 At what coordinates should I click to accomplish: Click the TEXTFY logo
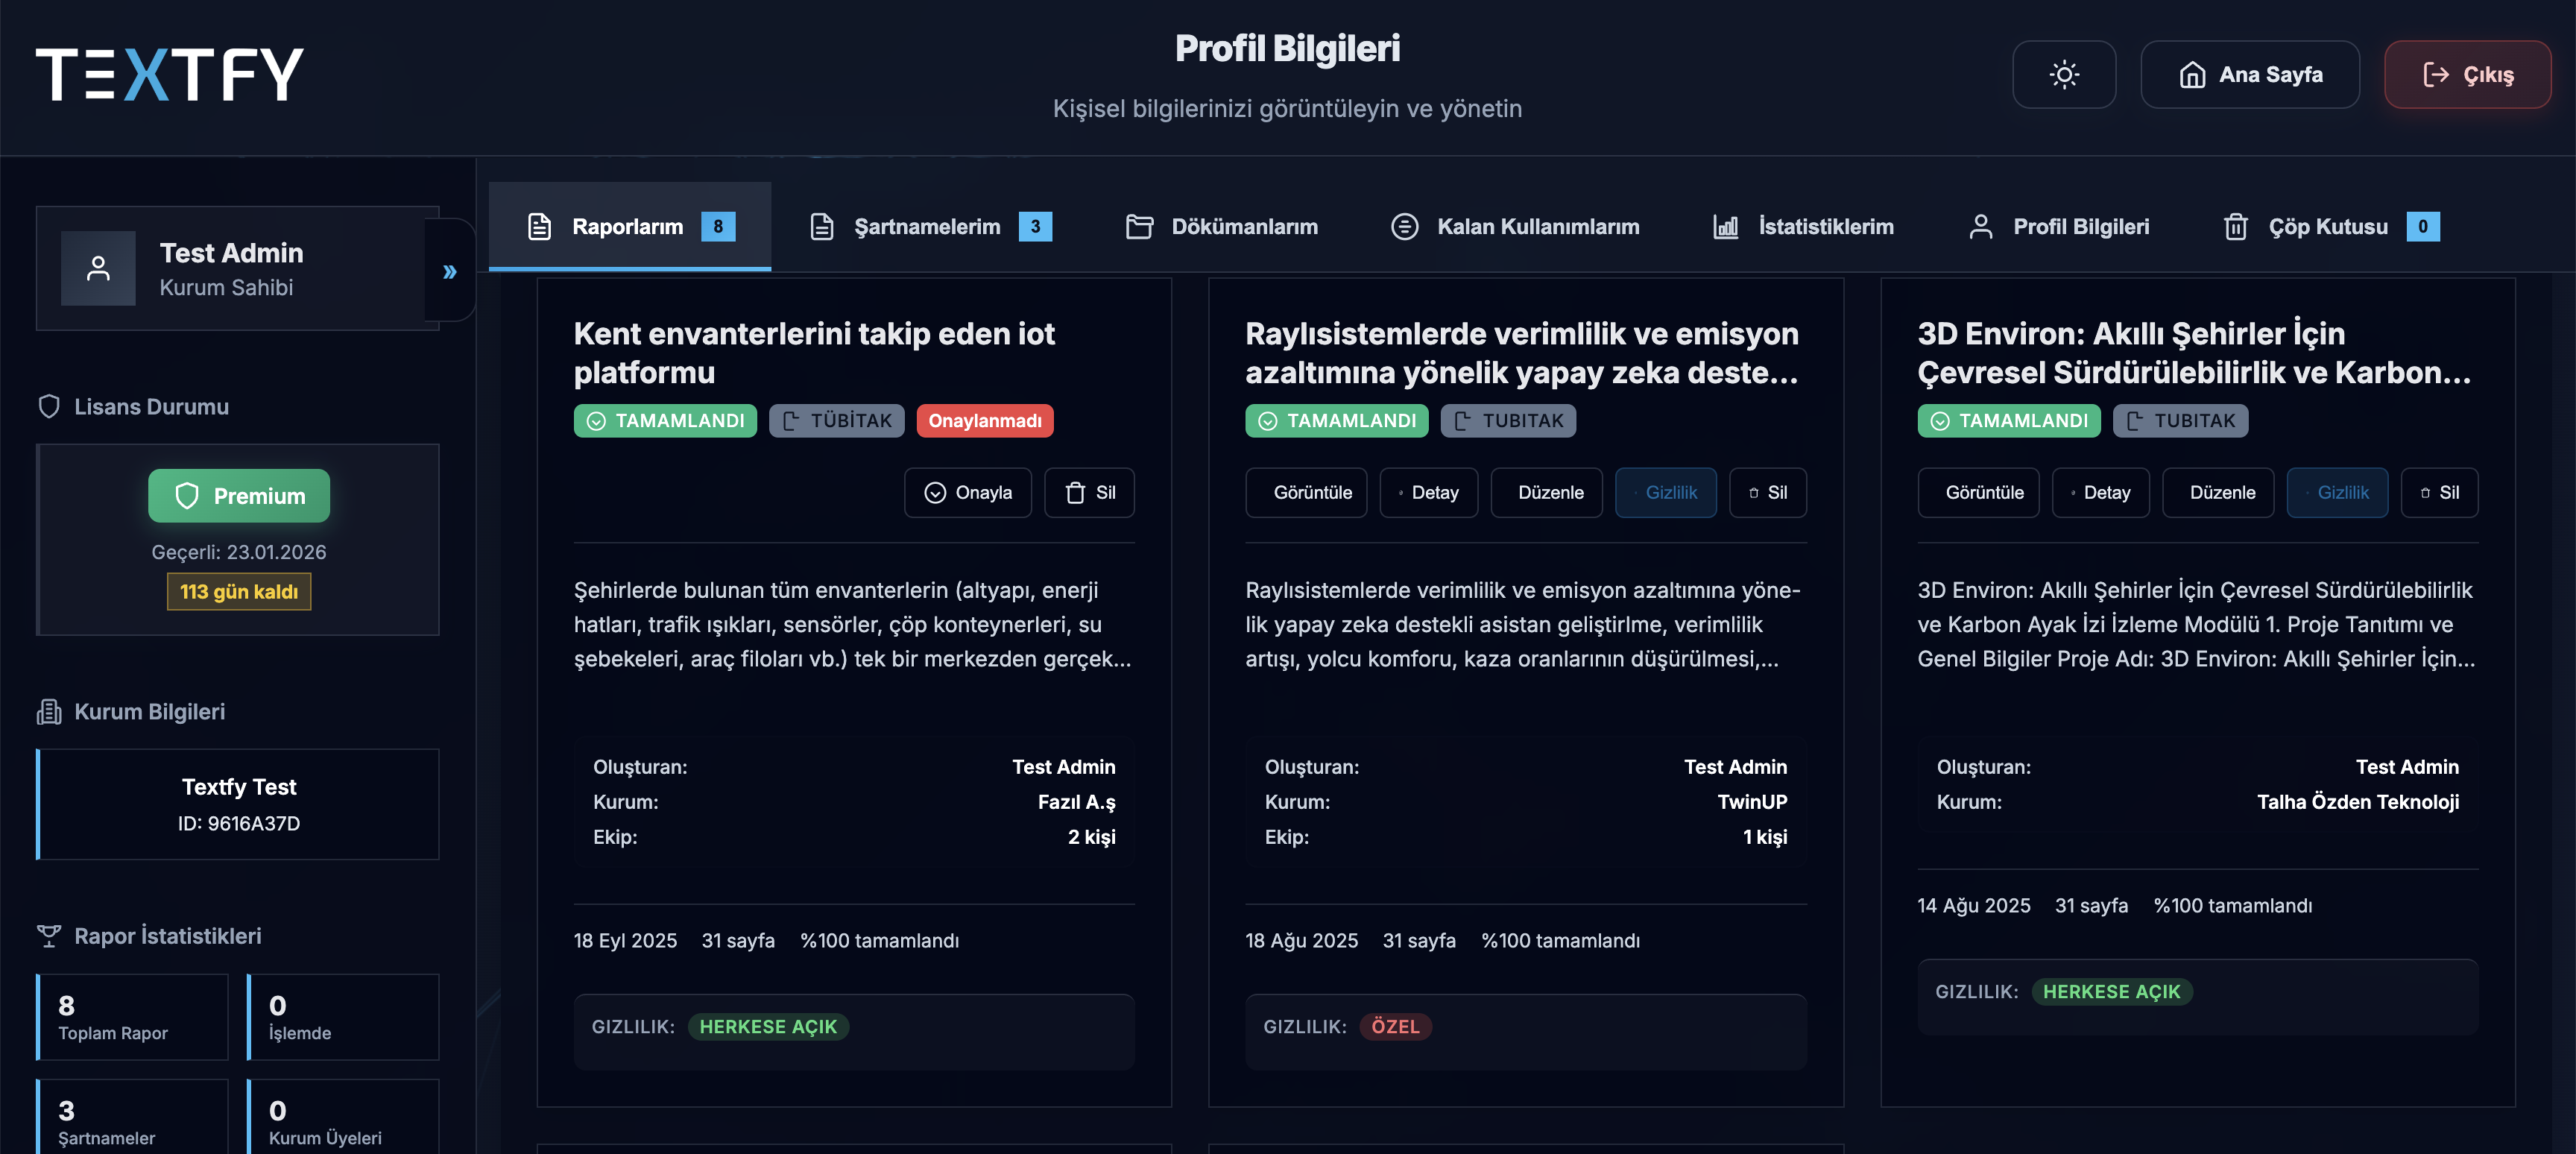(170, 75)
